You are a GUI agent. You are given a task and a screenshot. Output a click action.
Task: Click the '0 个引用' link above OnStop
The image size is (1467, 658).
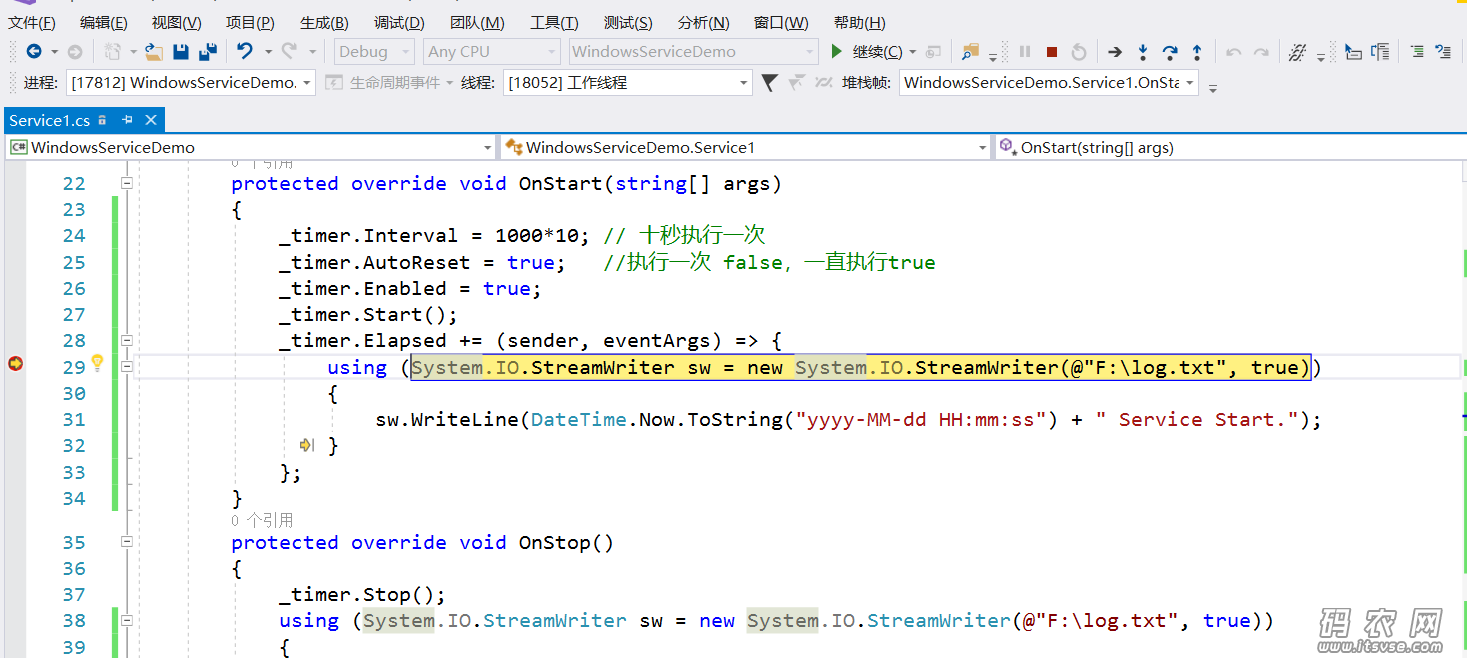coord(262,520)
